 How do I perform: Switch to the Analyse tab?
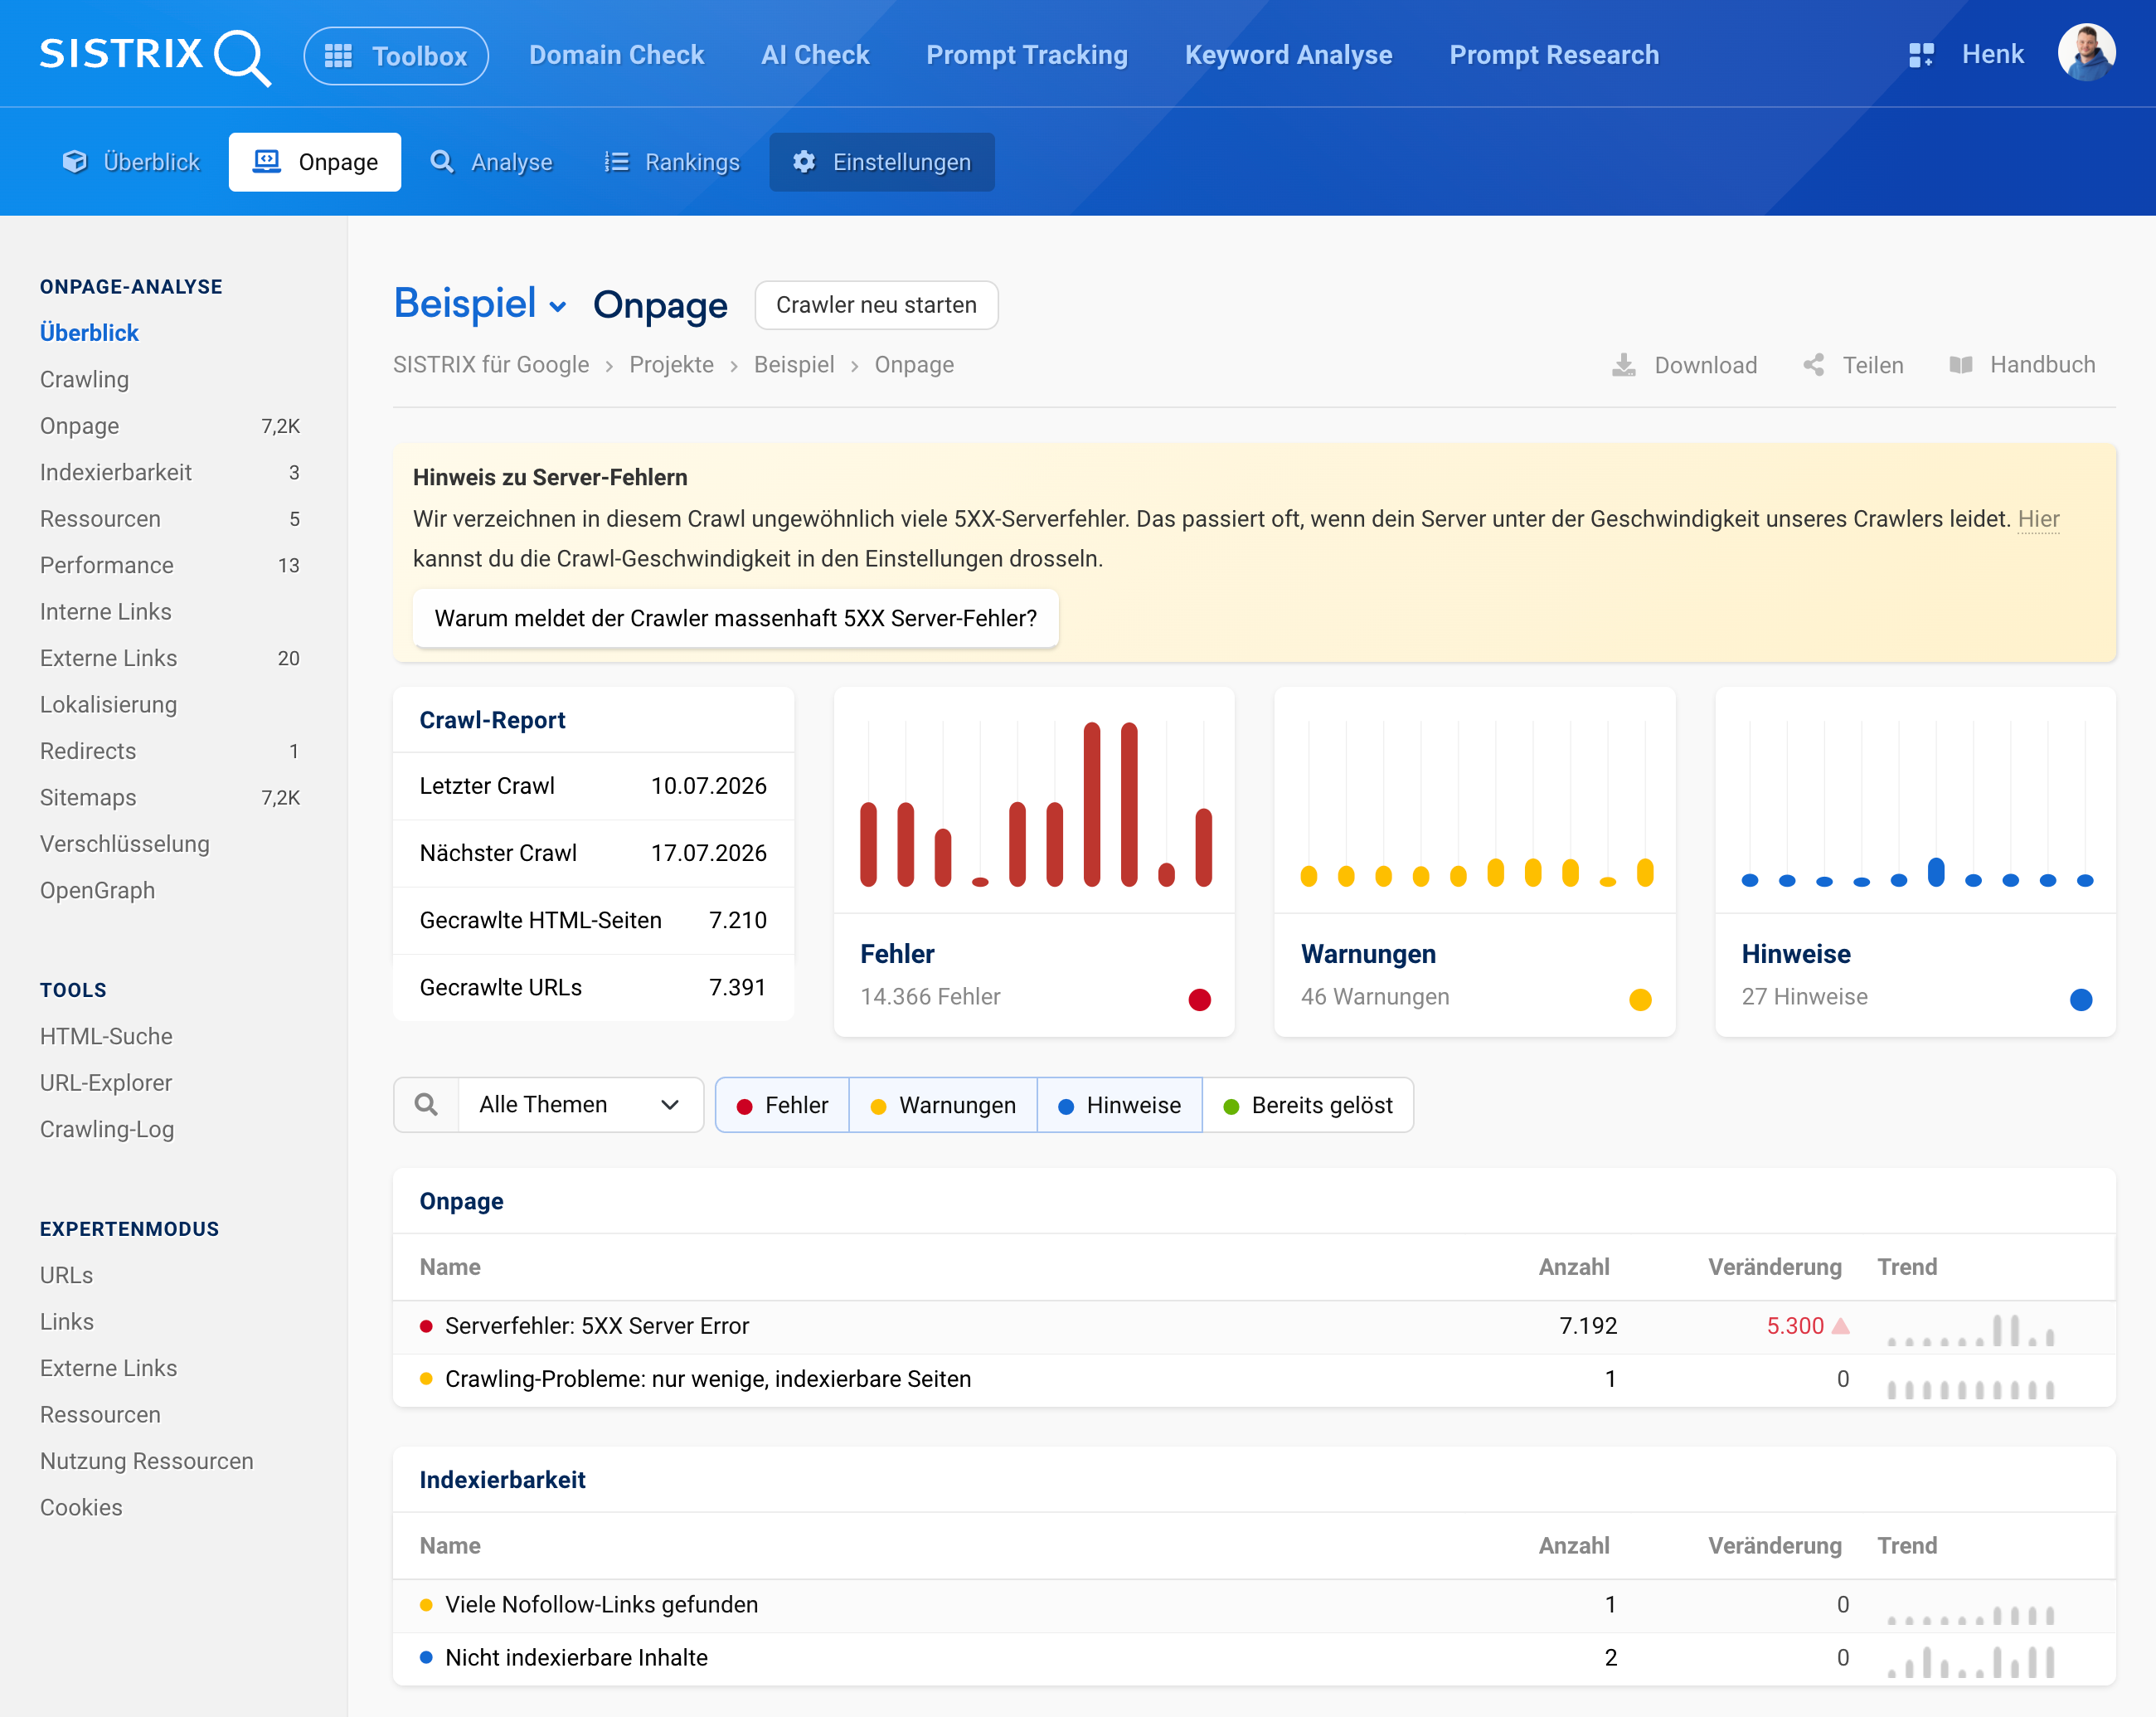(x=491, y=162)
